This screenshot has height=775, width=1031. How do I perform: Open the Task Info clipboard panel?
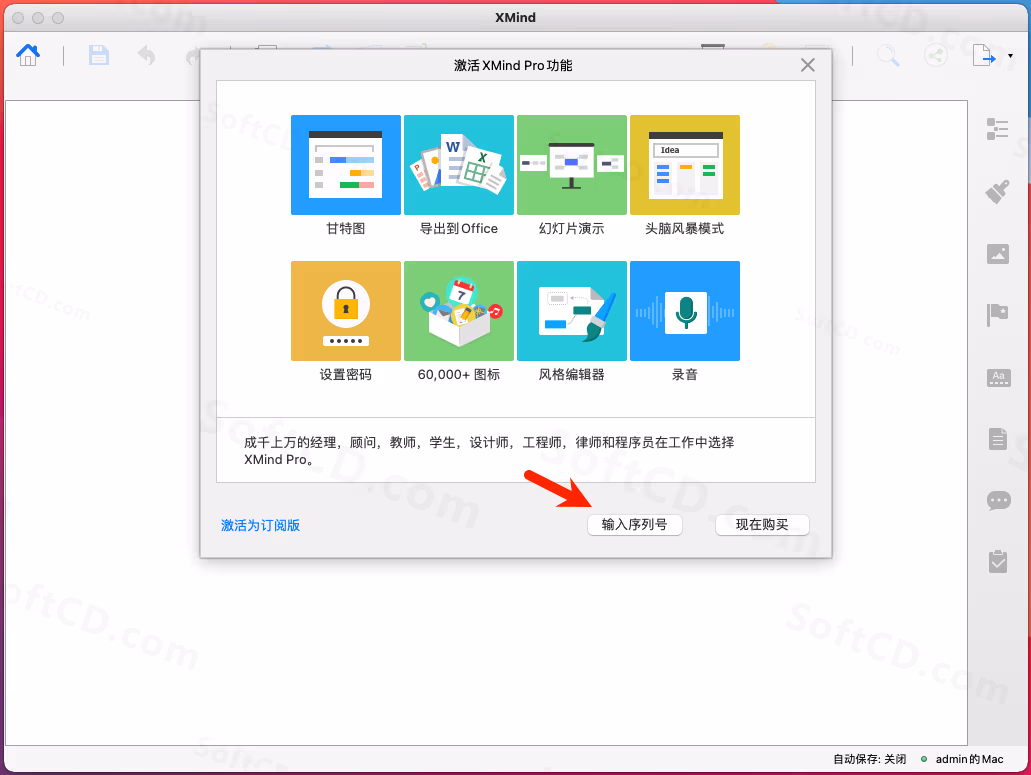click(997, 561)
